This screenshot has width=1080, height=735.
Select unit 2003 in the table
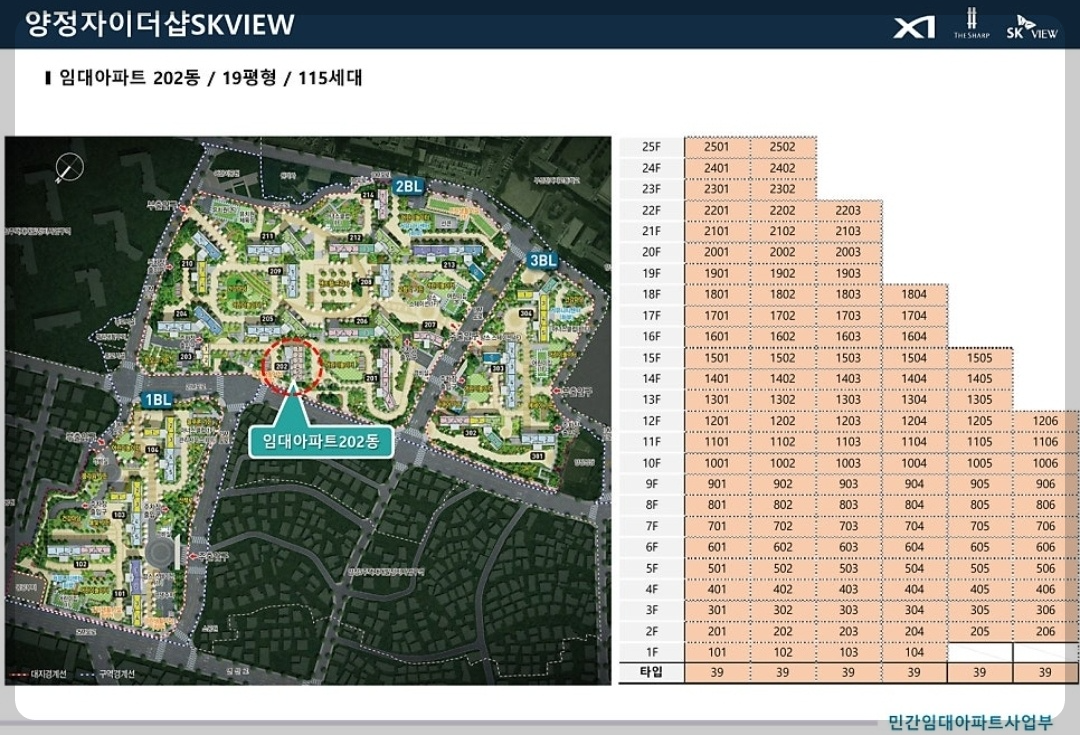[849, 252]
